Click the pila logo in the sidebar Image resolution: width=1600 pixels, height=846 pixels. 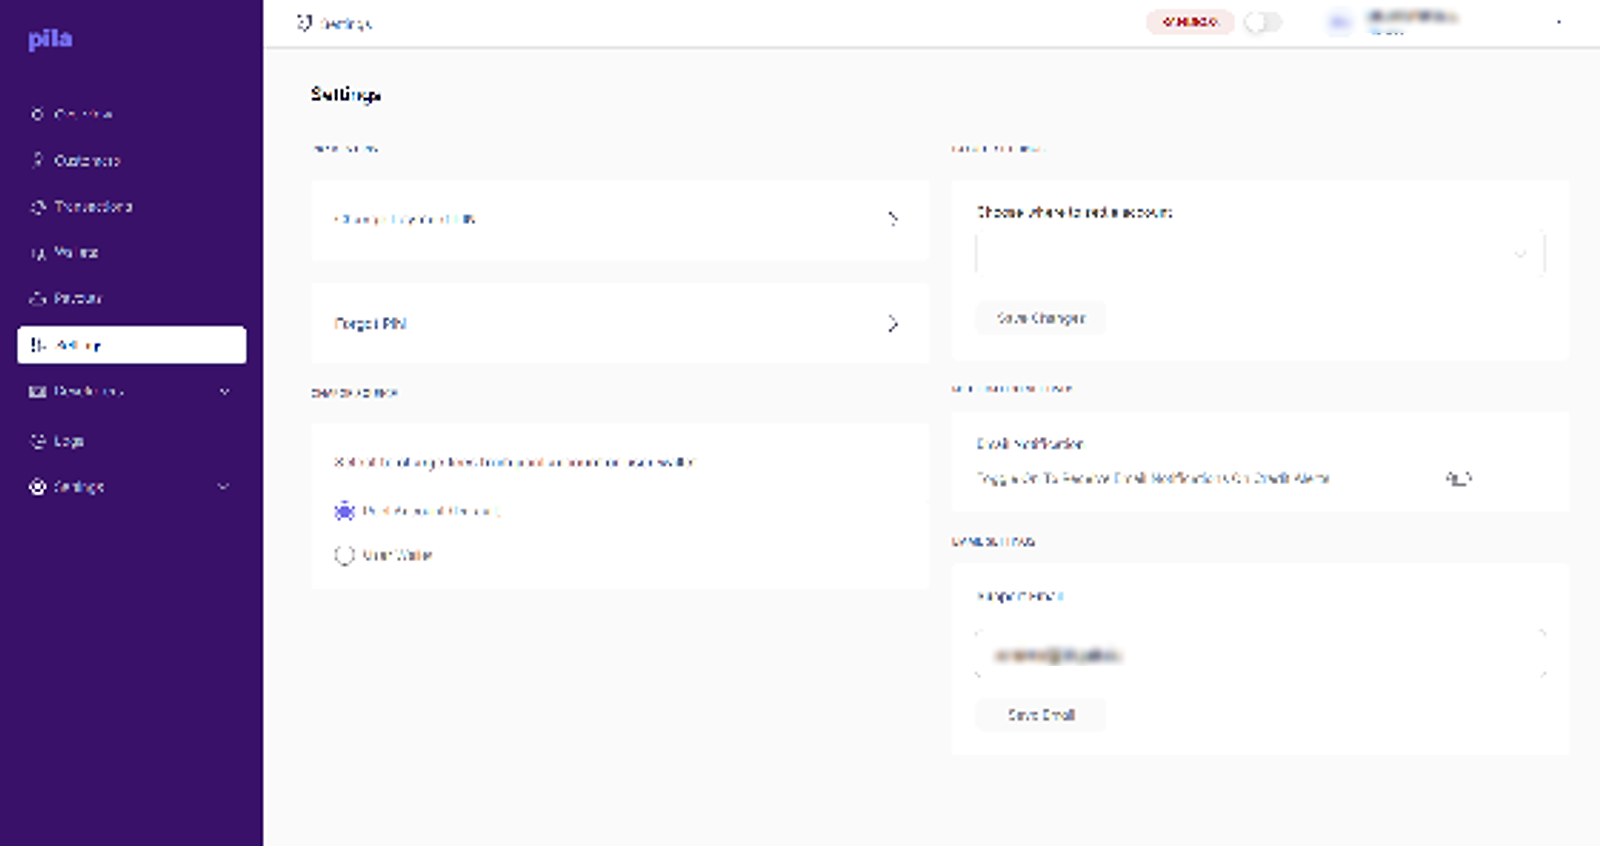click(x=50, y=39)
